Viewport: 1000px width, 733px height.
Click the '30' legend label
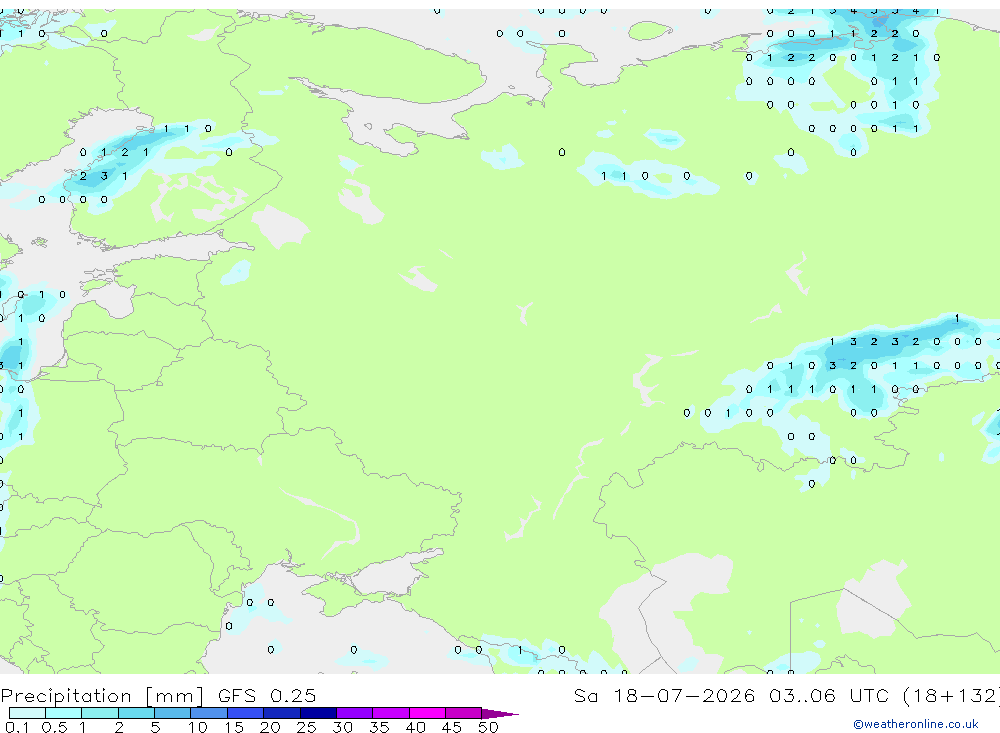342,727
